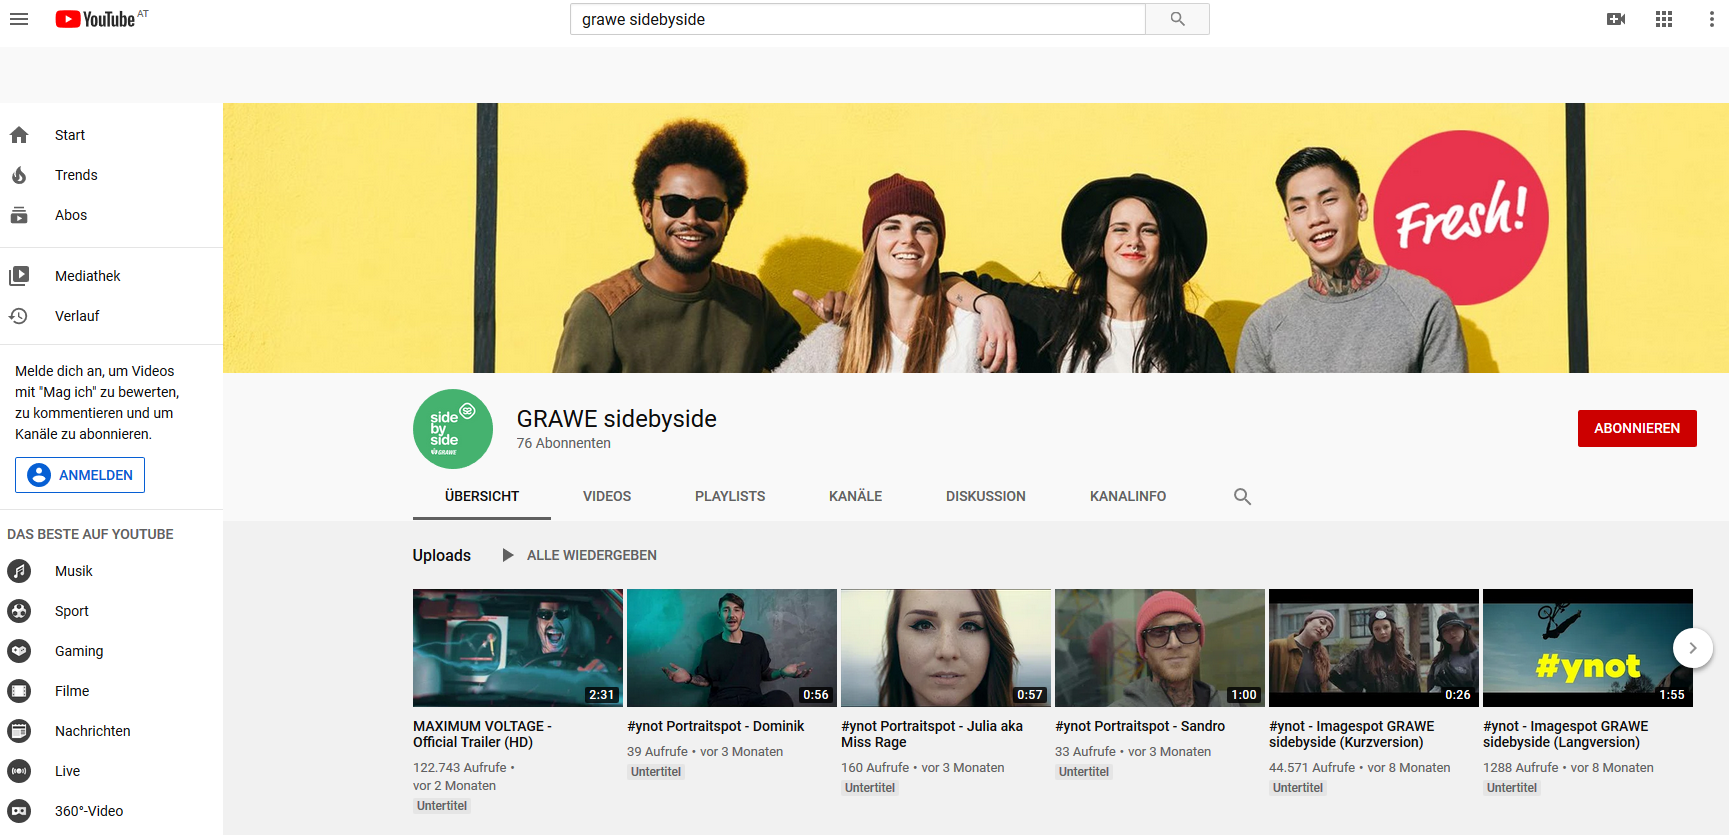Open the hamburger guide menu

pyautogui.click(x=19, y=19)
